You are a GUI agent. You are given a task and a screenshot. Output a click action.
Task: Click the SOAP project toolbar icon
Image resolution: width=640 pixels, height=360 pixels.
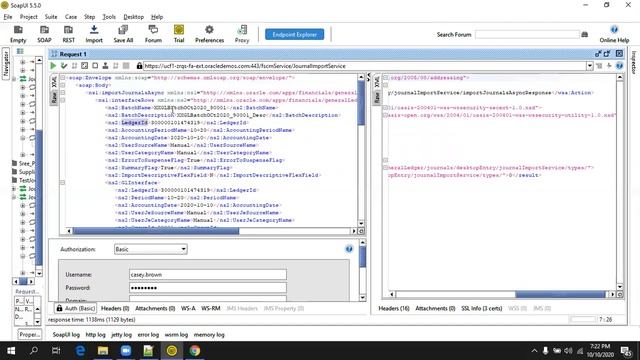tap(44, 34)
